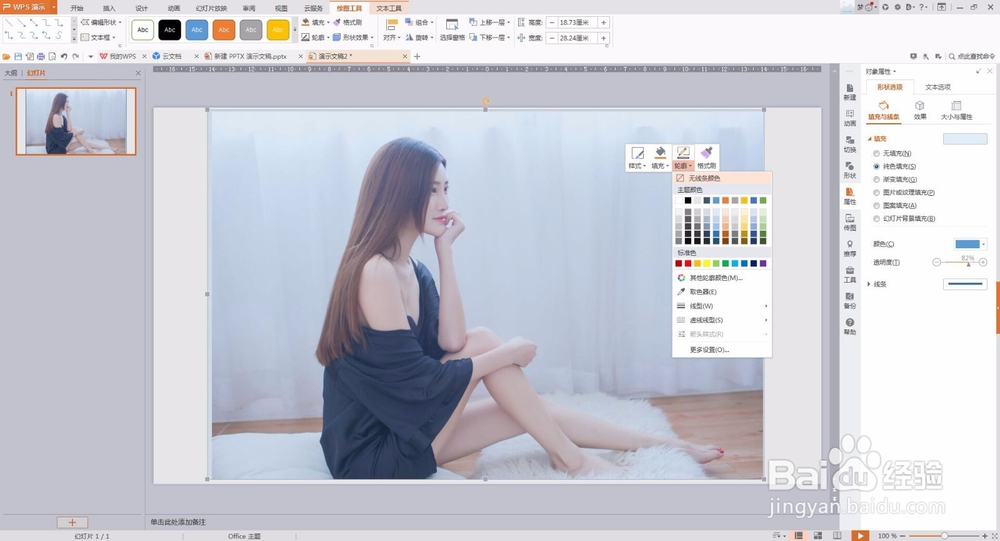Image resolution: width=1000 pixels, height=541 pixels.
Task: Select the 效果 icon in properties panel
Action: 920,110
